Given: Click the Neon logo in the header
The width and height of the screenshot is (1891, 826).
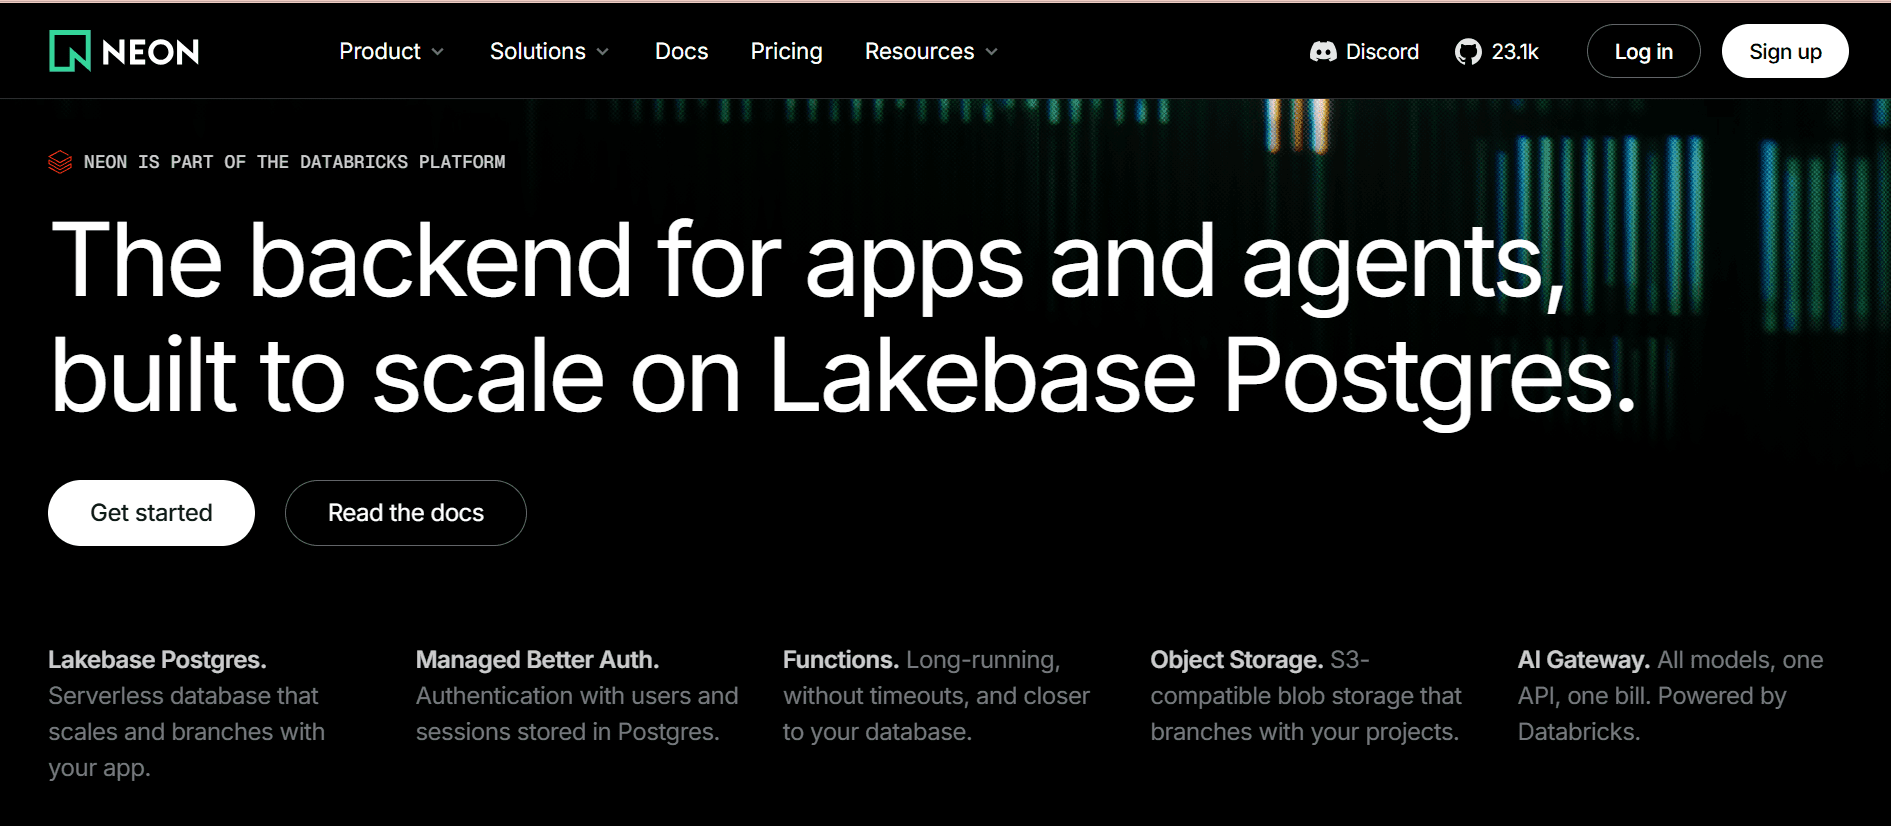Looking at the screenshot, I should pyautogui.click(x=124, y=51).
